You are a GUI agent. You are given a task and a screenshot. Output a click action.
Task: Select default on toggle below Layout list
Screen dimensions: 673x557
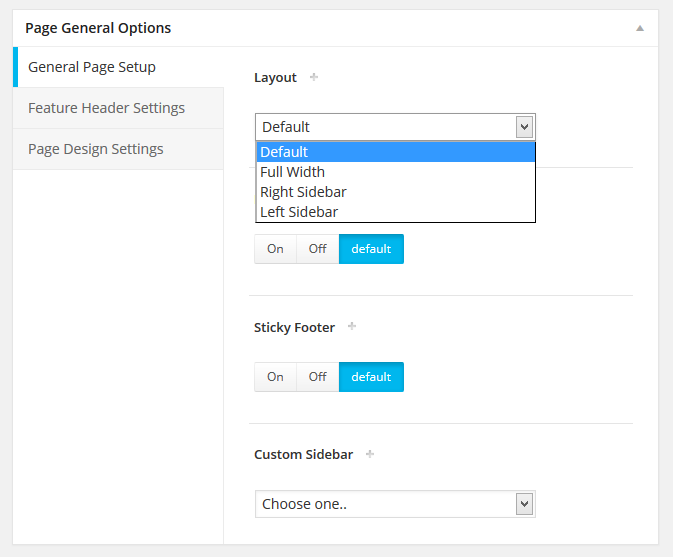coord(371,249)
